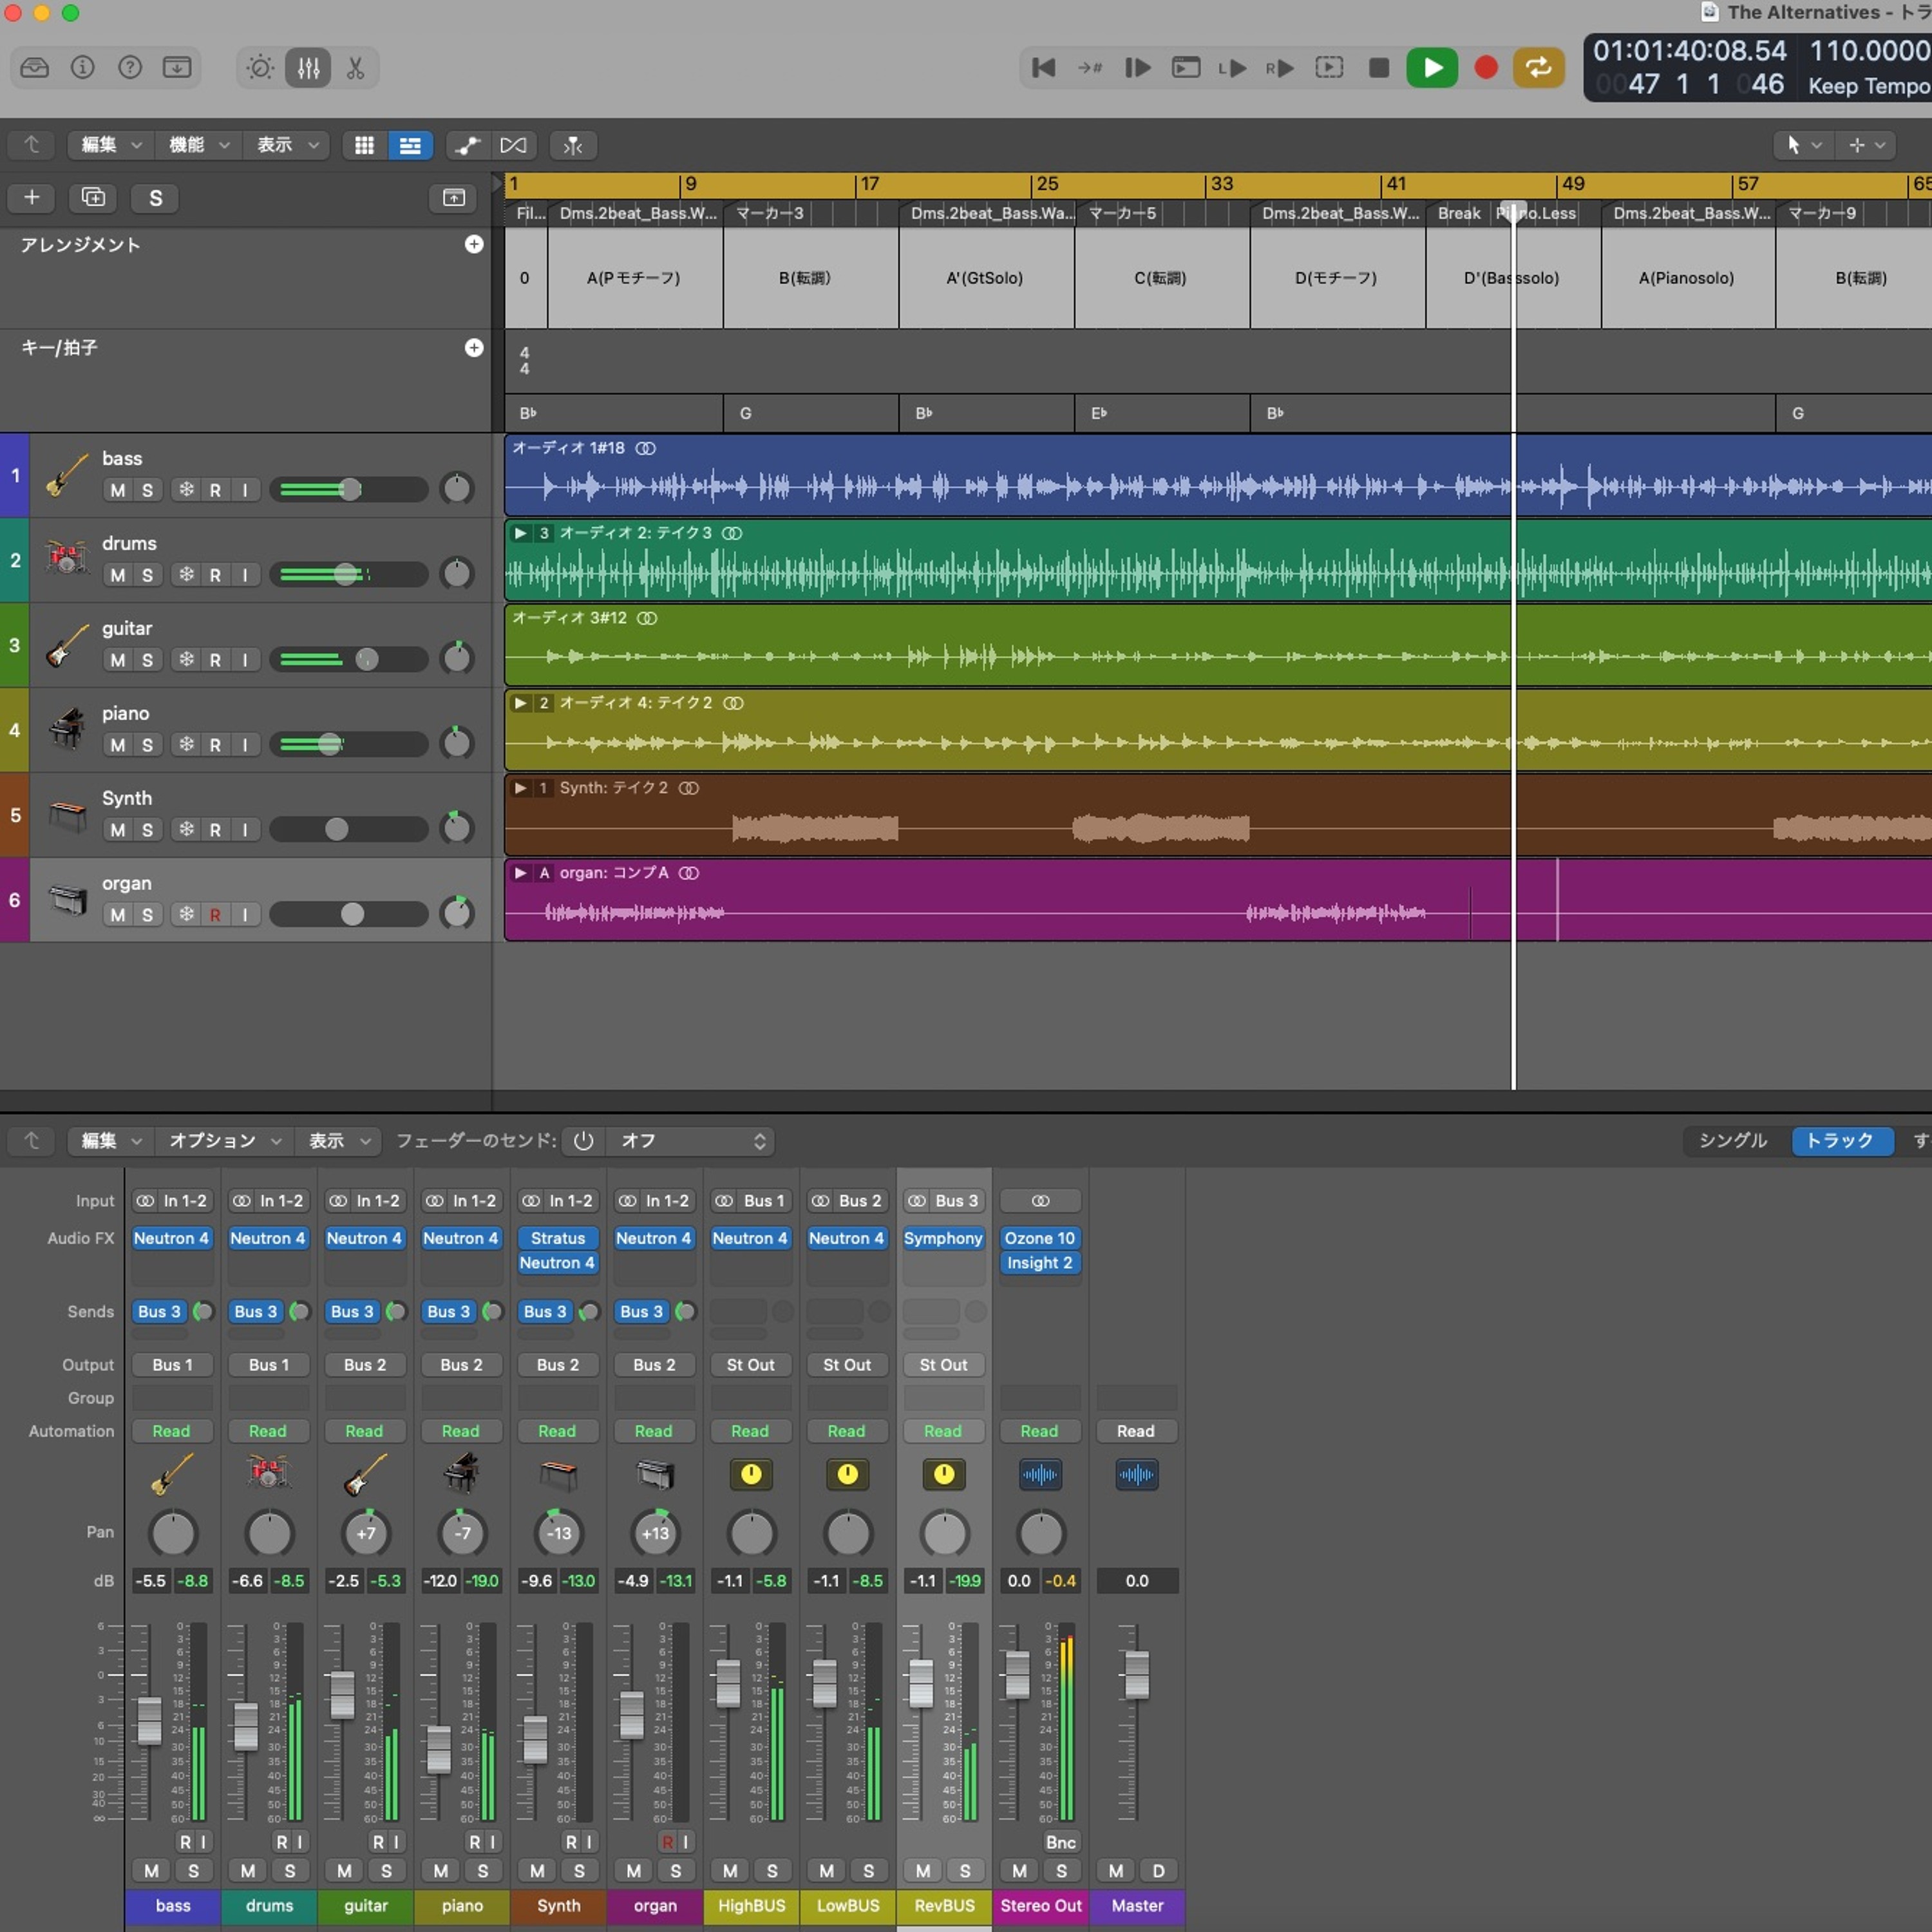Click the A(Pianosolo) arrangement marker
This screenshot has height=1932, width=1932.
coord(1686,278)
